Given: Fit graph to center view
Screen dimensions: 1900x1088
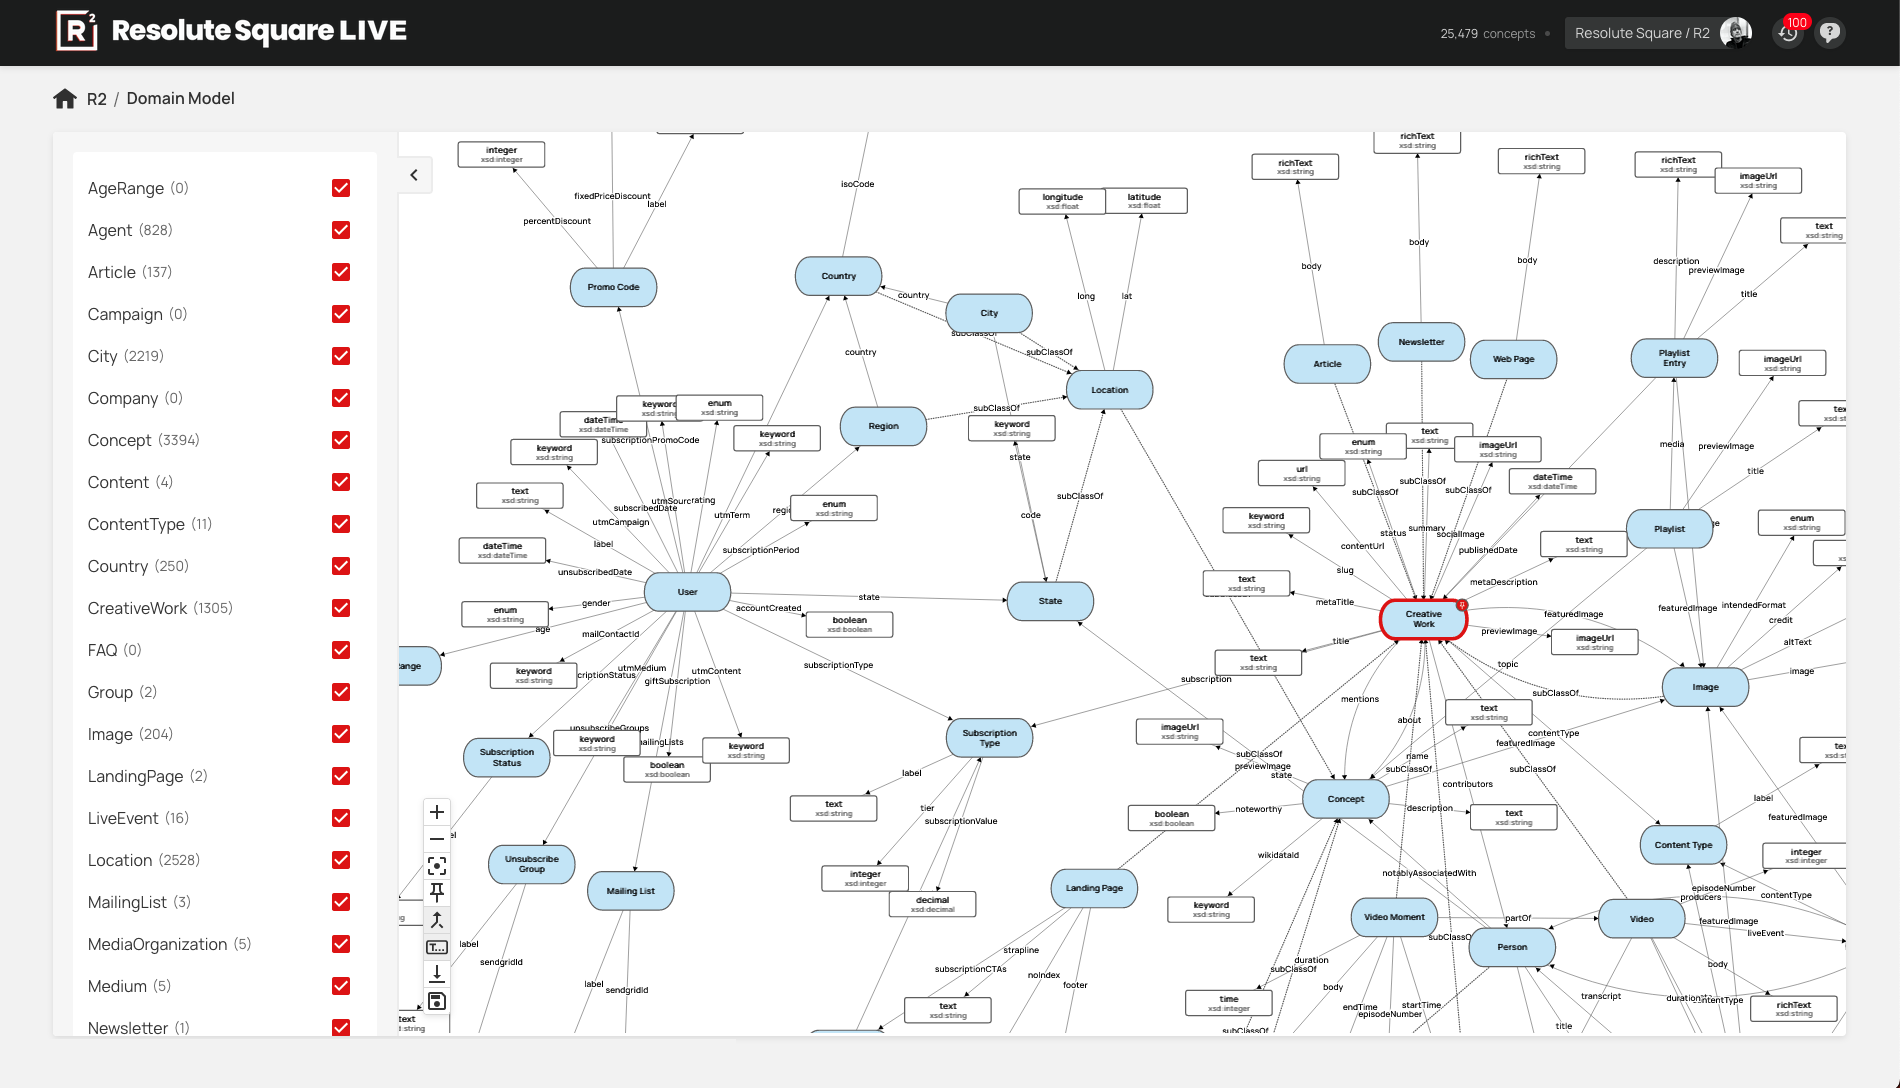Looking at the screenshot, I should click(437, 866).
